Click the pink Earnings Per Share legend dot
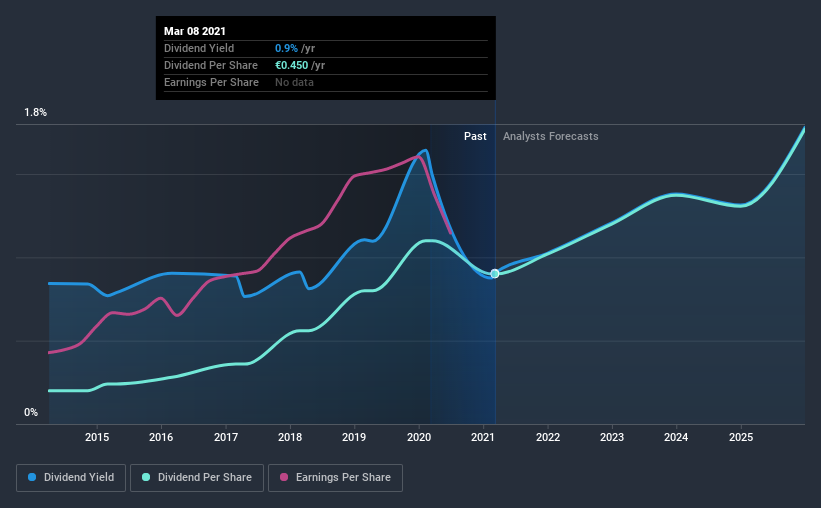Viewport: 821px width, 508px height. pos(284,477)
